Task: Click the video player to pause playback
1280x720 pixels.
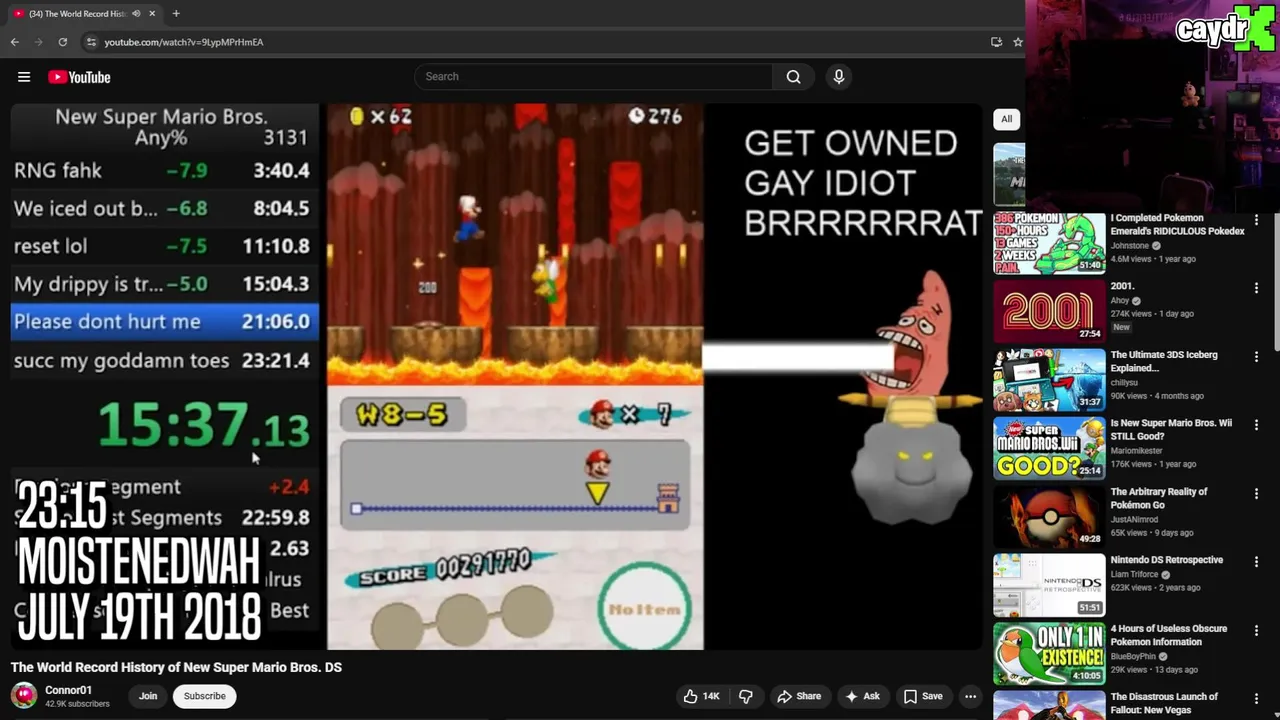Action: (x=496, y=377)
